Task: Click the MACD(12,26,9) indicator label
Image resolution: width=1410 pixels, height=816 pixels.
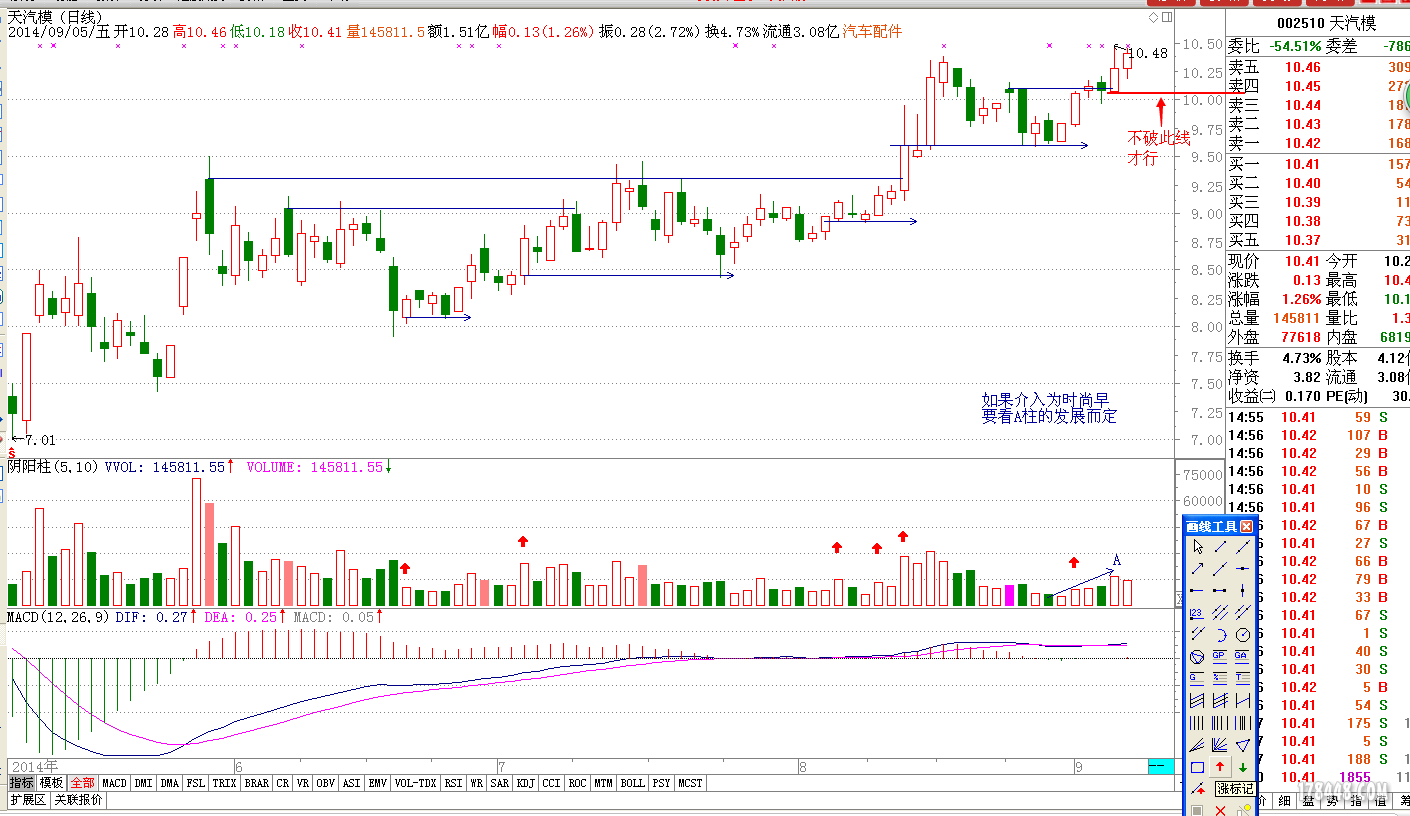Action: [58, 617]
